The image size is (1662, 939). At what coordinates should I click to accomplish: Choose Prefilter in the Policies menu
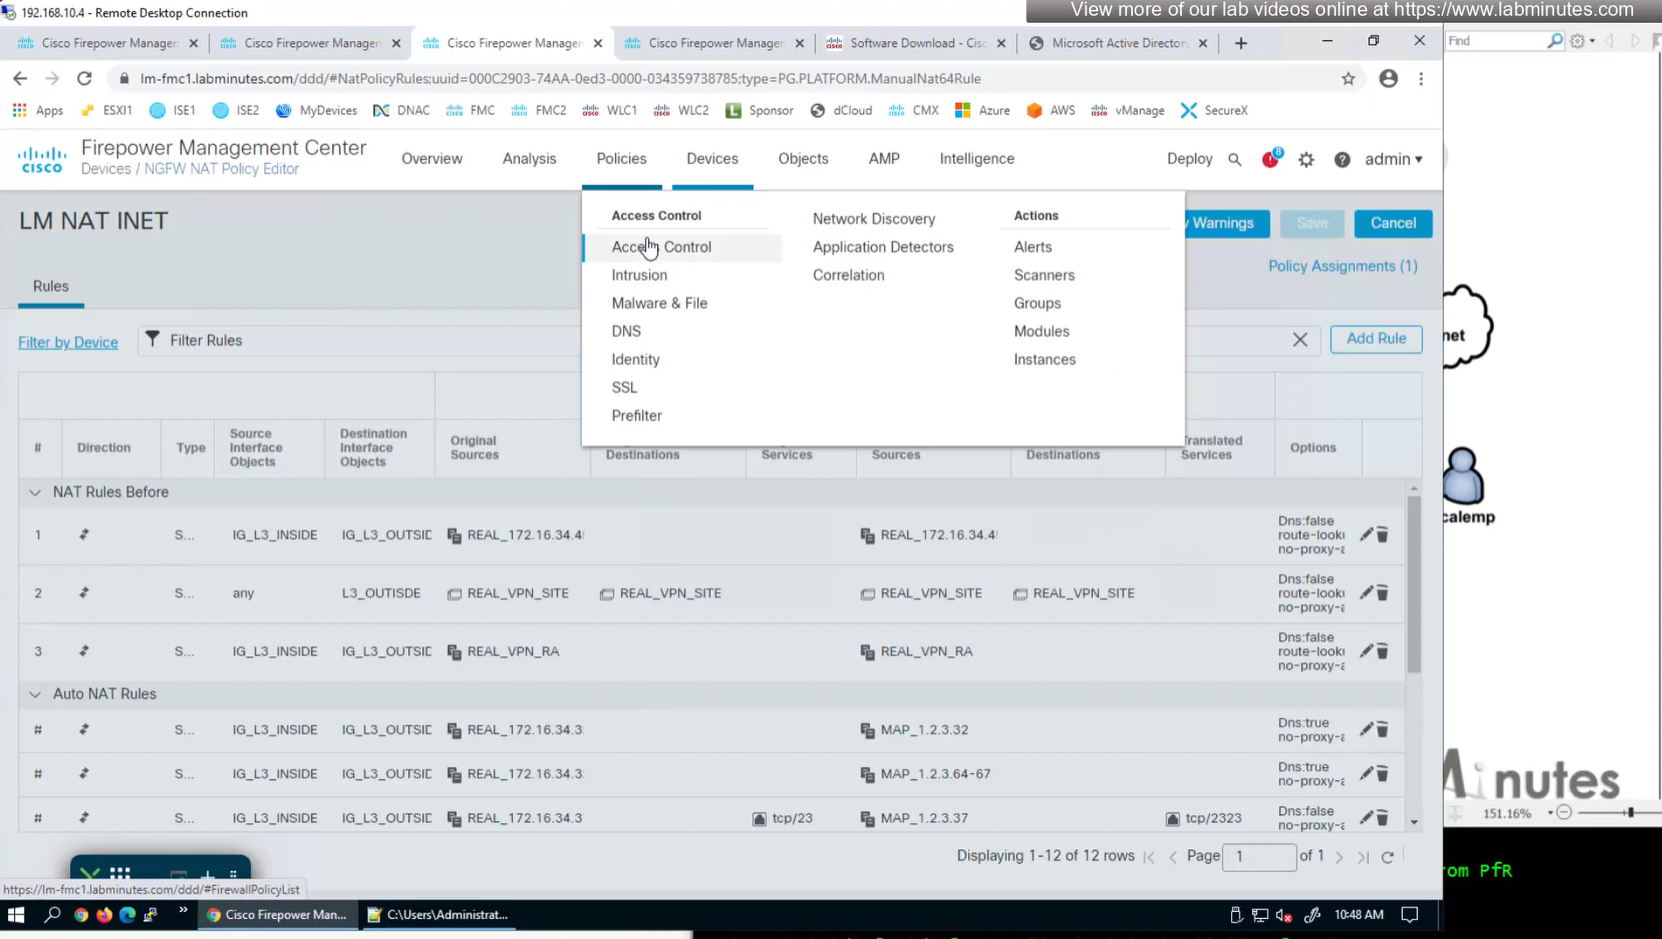click(x=636, y=416)
